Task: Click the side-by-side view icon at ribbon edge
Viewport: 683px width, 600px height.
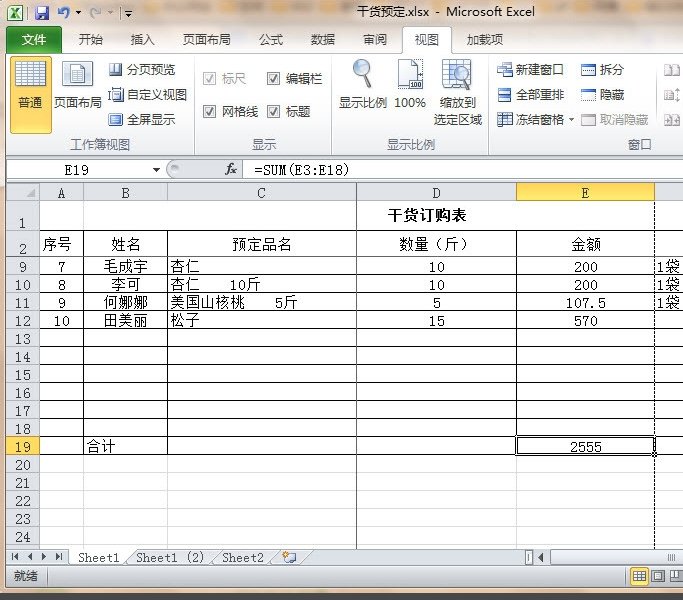Action: coord(672,70)
